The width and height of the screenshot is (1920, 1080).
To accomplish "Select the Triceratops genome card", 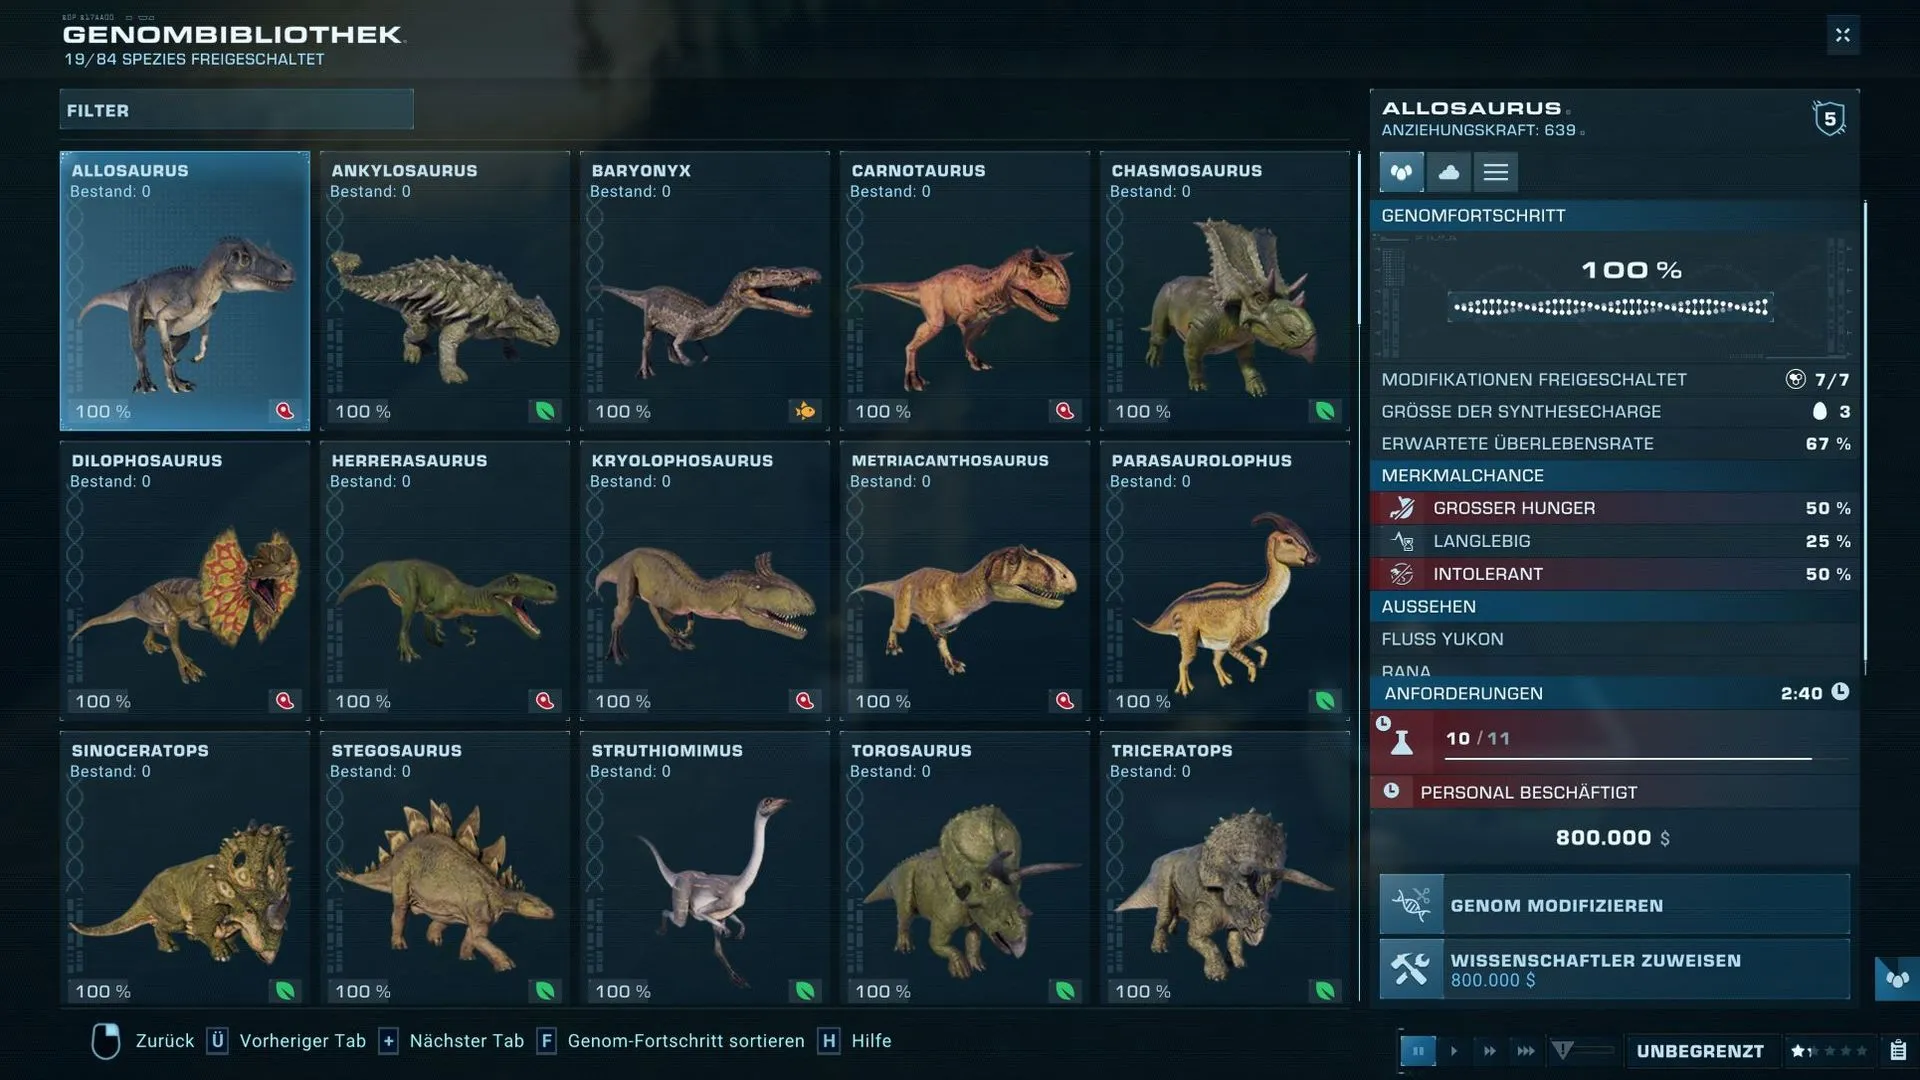I will (1224, 868).
